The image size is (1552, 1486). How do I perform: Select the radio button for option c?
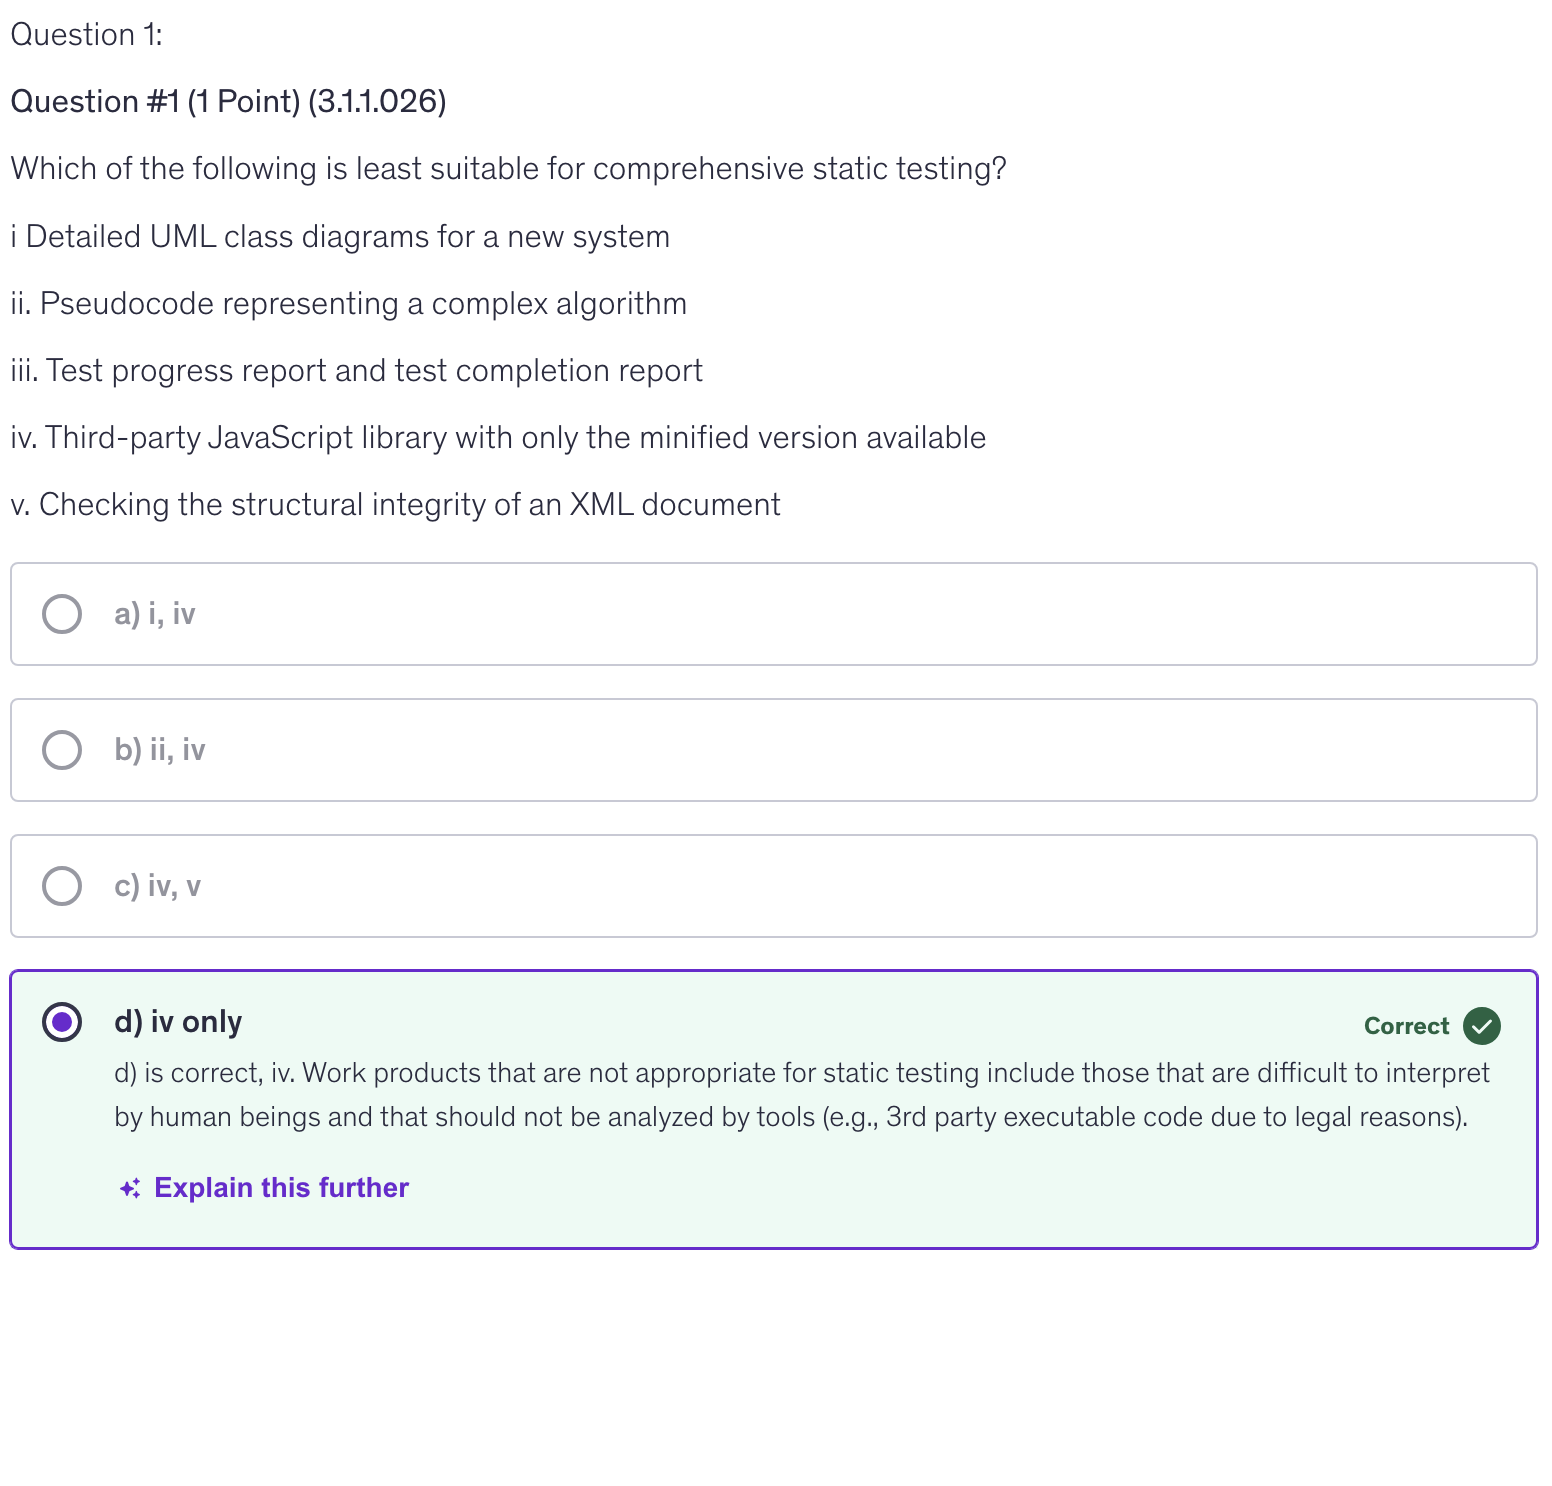click(x=62, y=886)
